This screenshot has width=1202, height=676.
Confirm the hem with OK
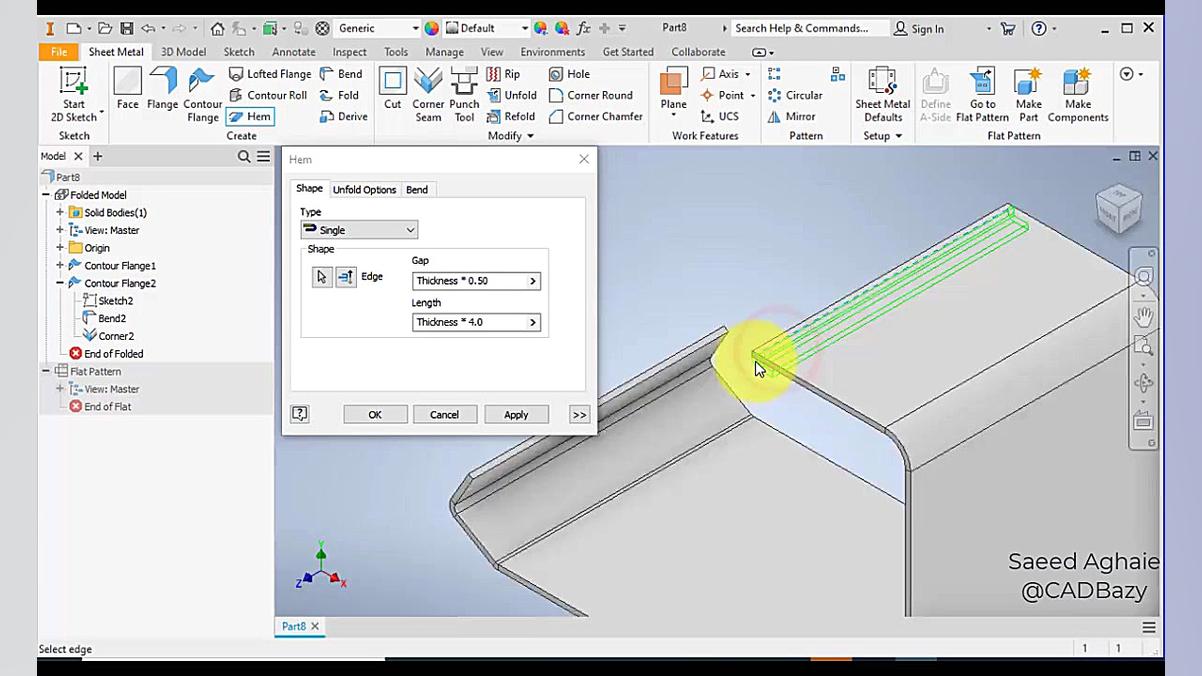375,414
